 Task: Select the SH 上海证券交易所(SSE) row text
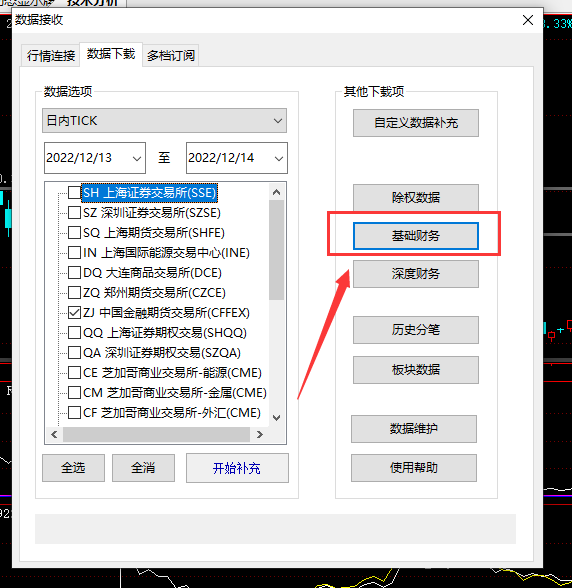[150, 193]
